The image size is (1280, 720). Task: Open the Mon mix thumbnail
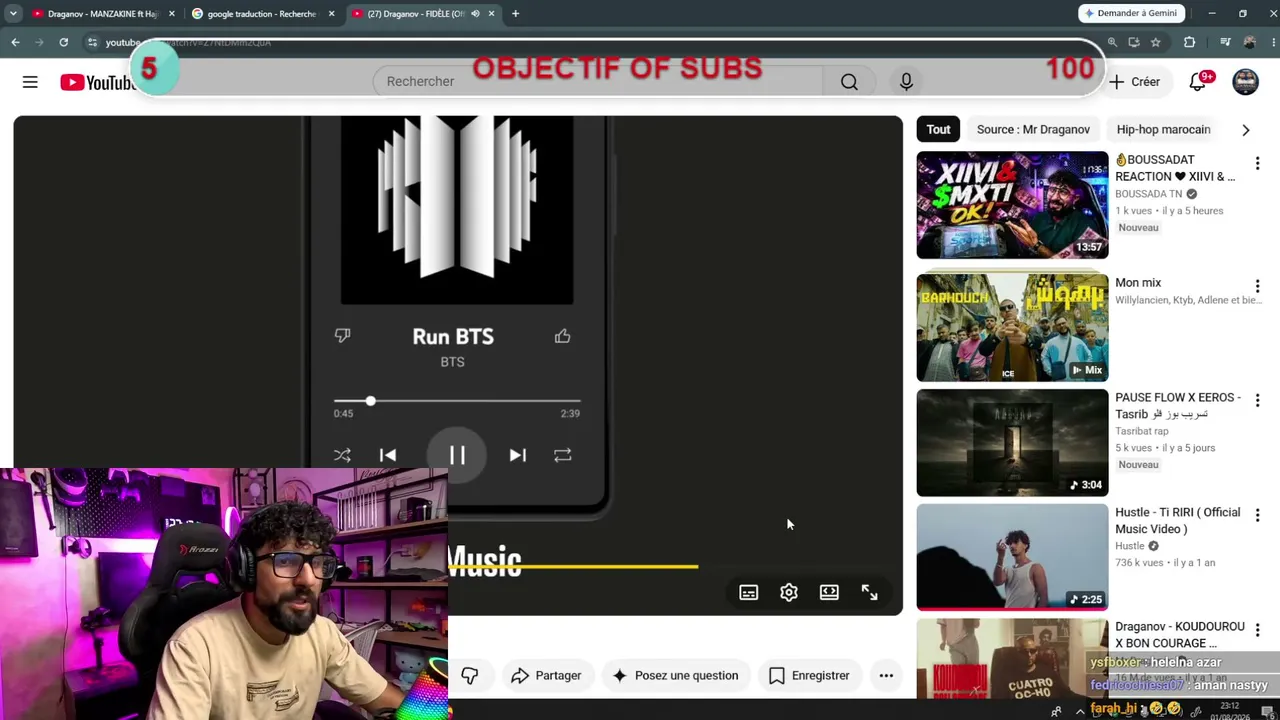click(x=1012, y=328)
